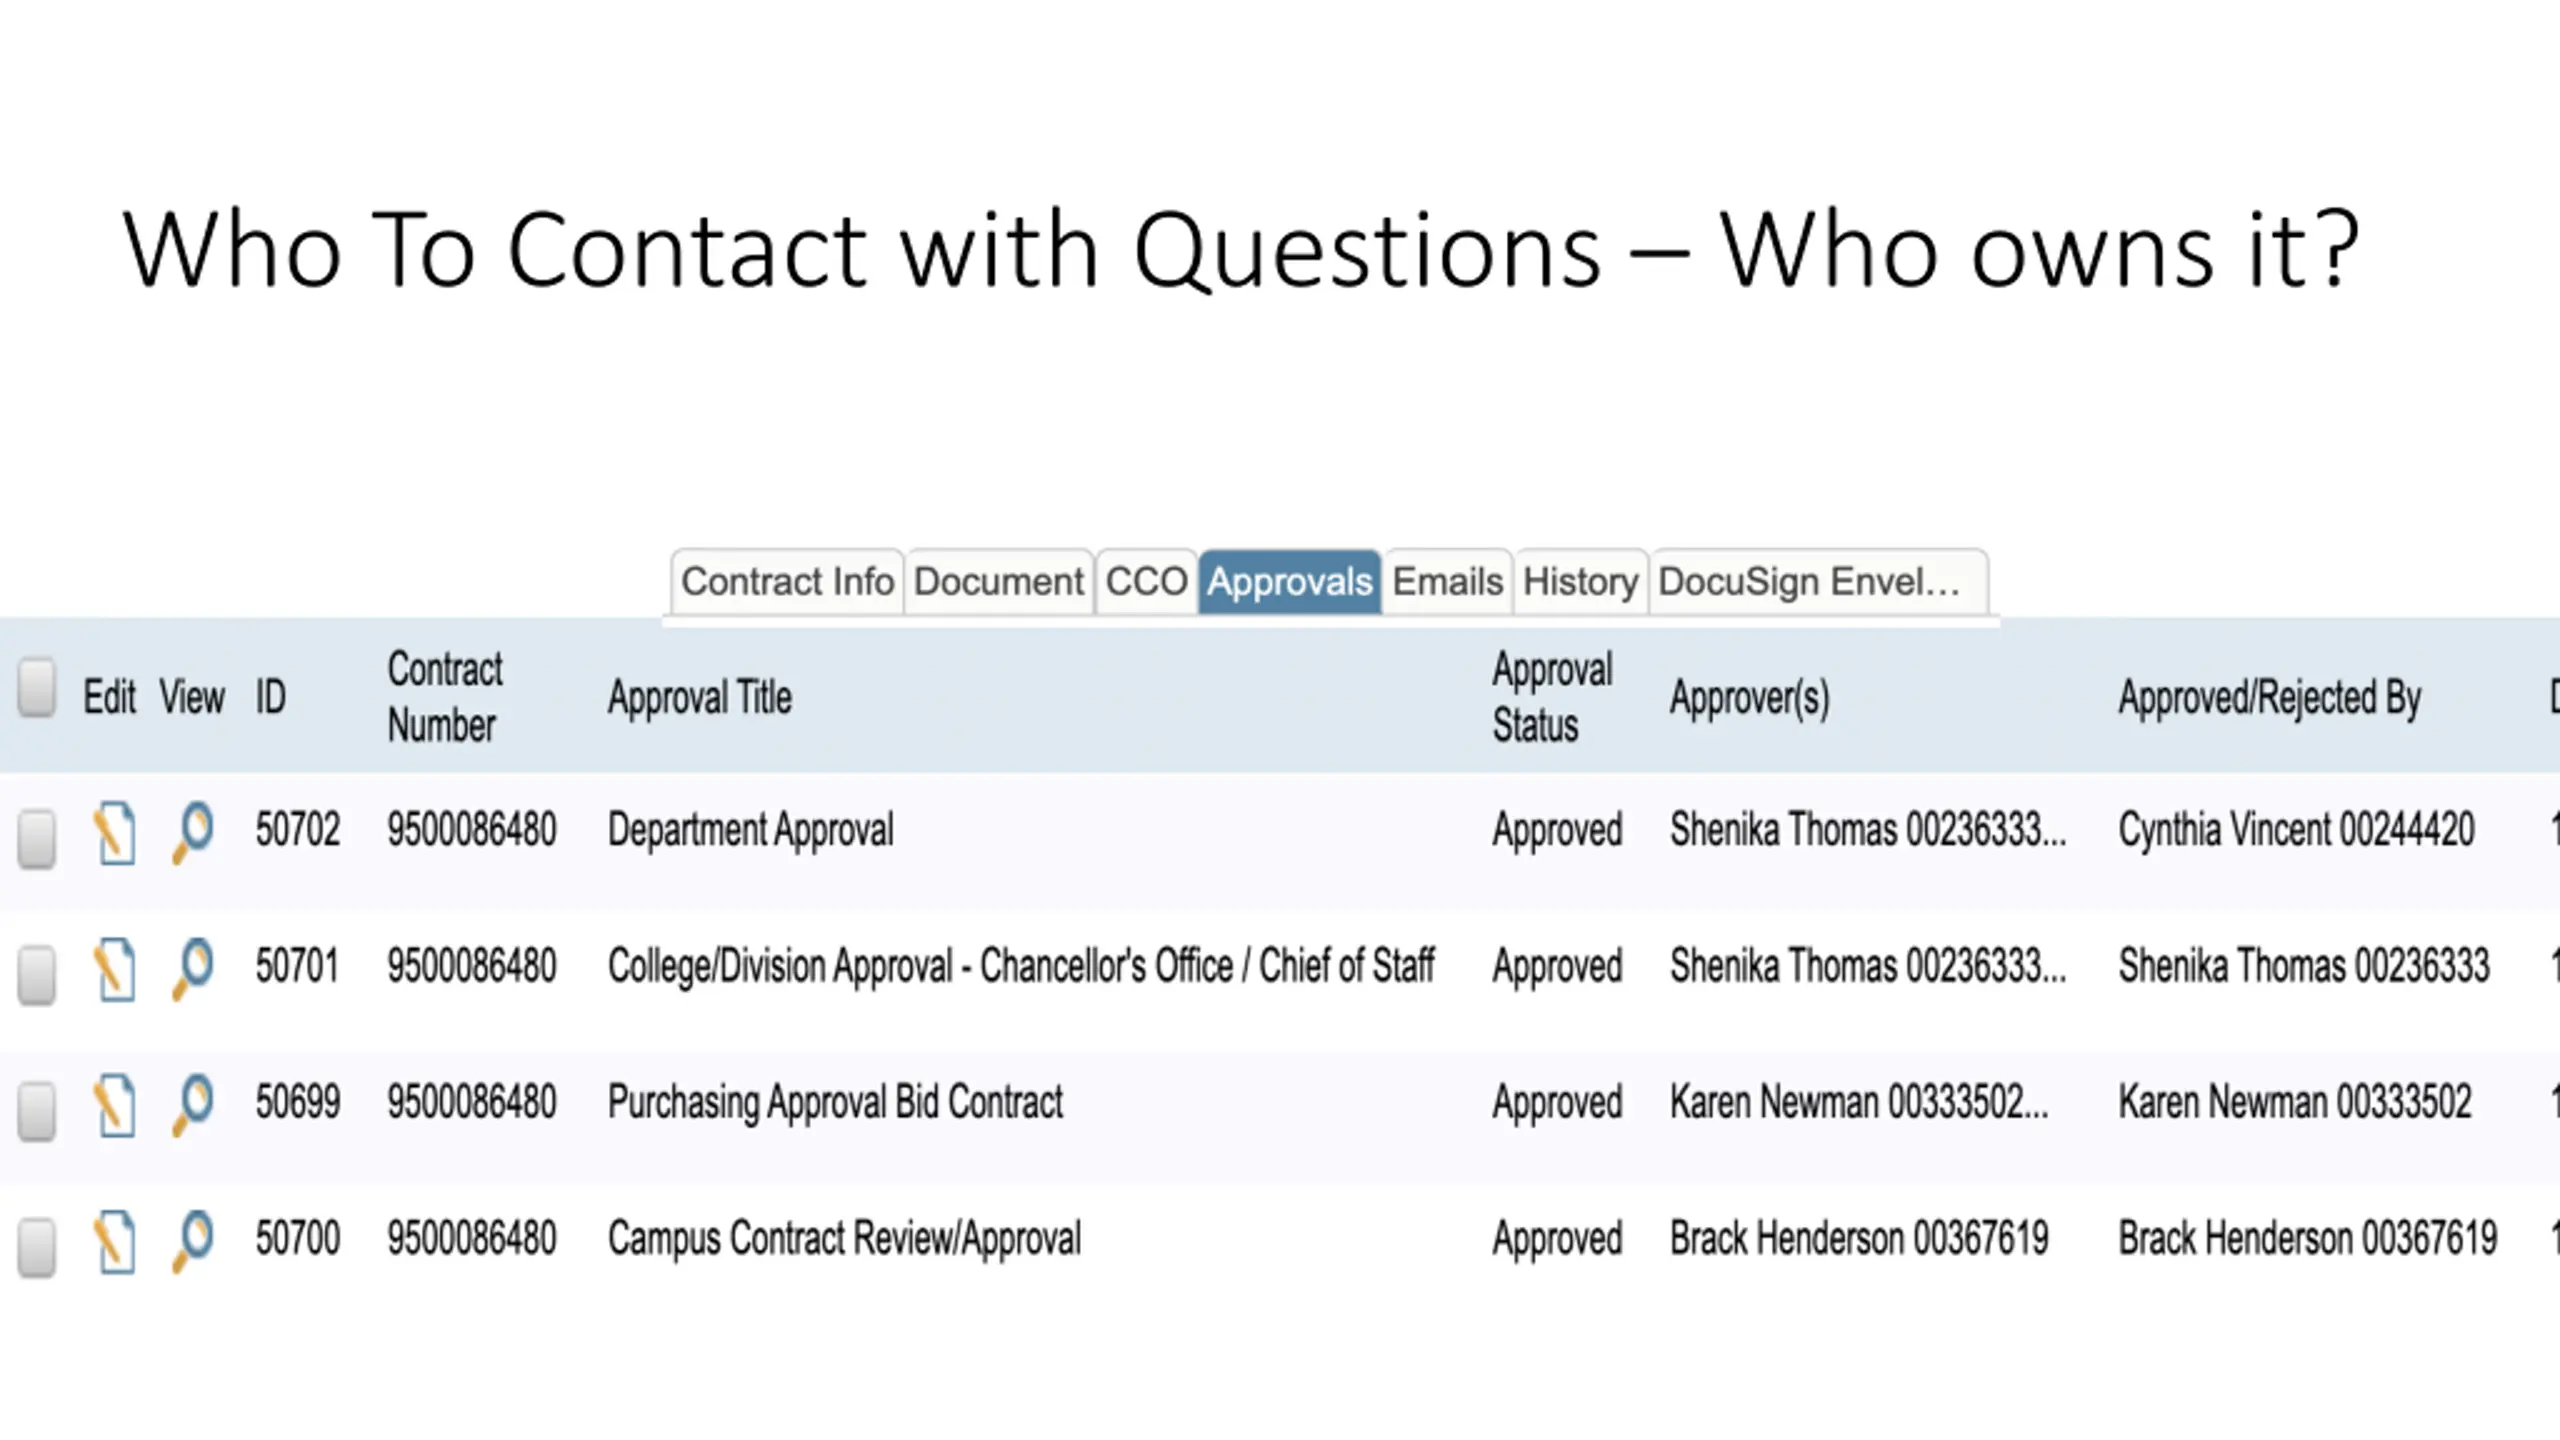Screen dimensions: 2560x1440
Task: Sort by the Approval Title column header
Action: [x=700, y=697]
